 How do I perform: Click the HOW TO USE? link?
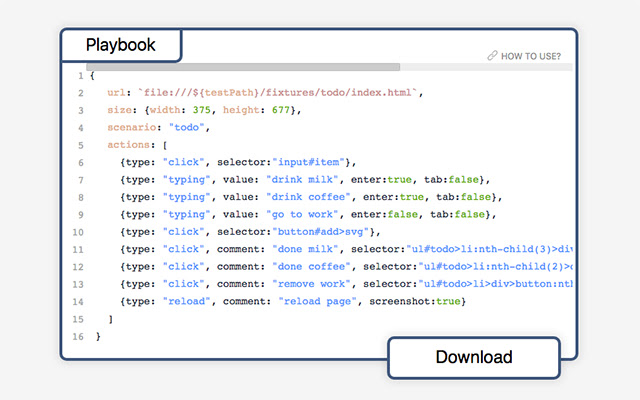coord(524,56)
